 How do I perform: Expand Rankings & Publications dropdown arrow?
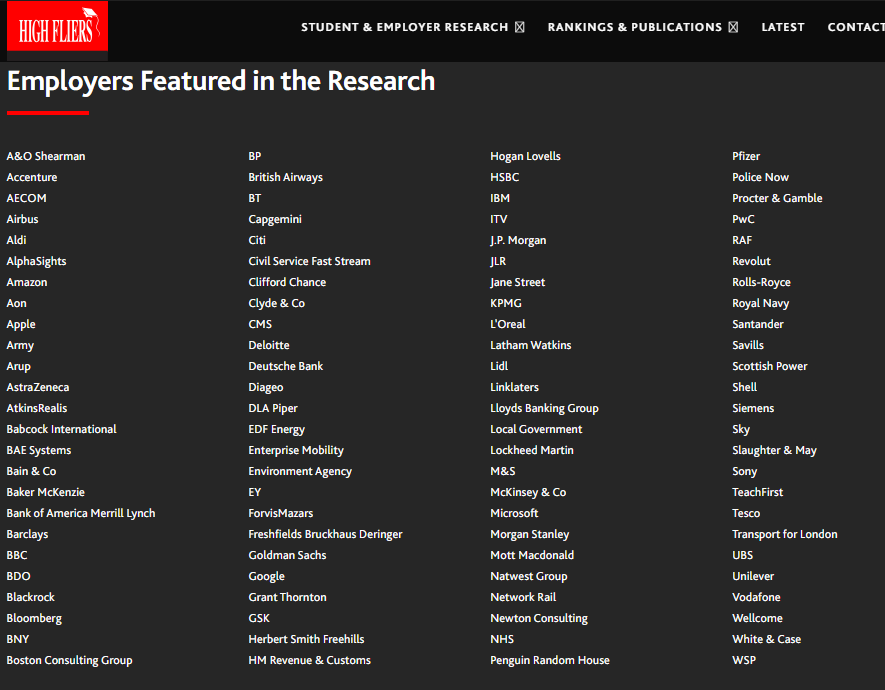[733, 27]
